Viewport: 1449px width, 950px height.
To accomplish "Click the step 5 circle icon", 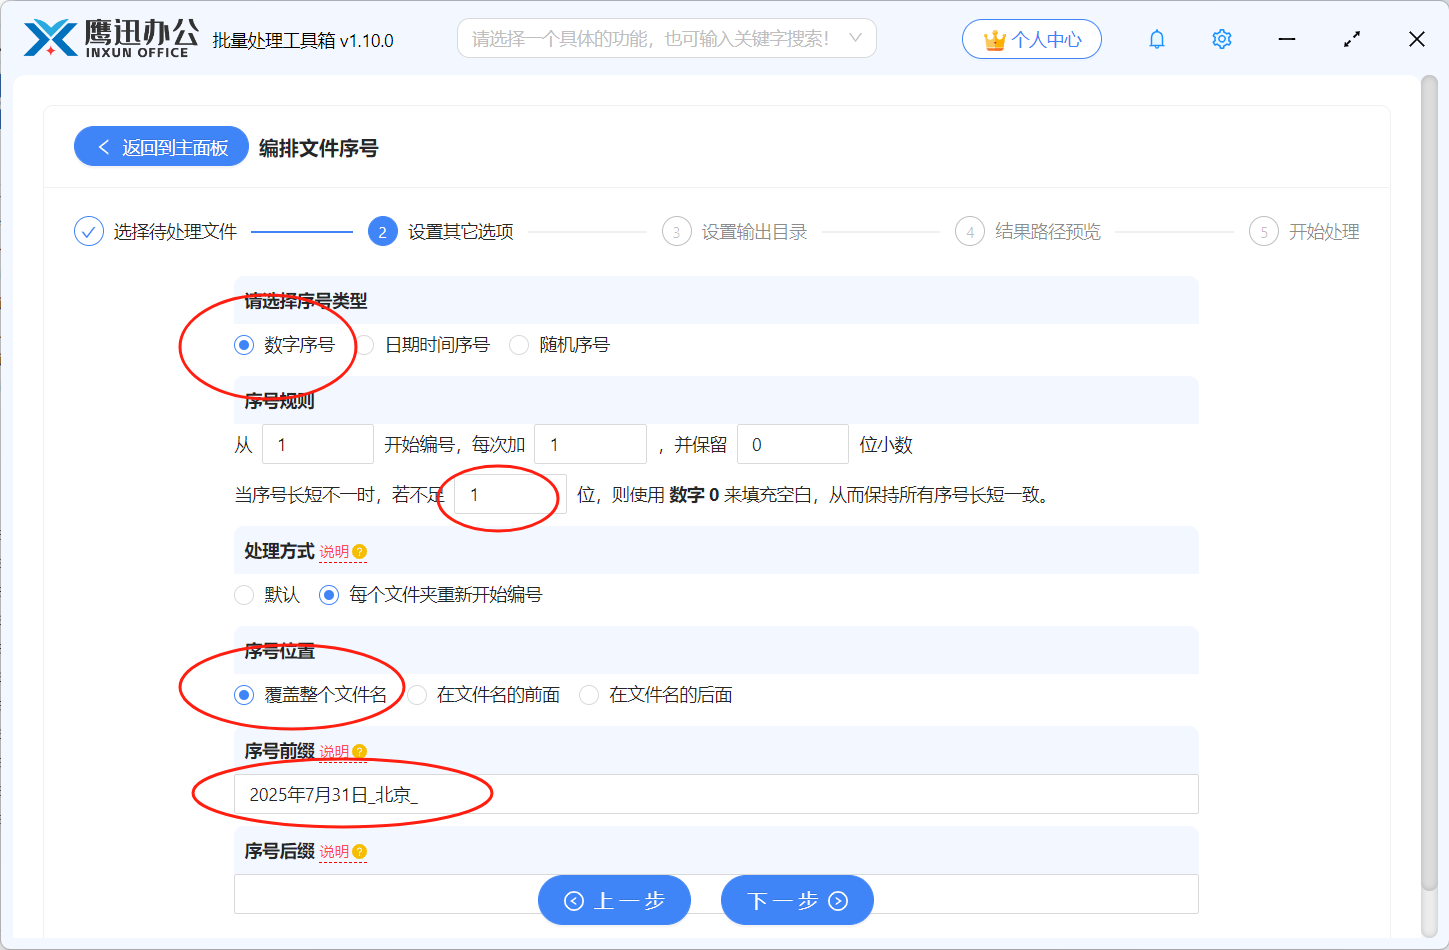I will pos(1263,232).
